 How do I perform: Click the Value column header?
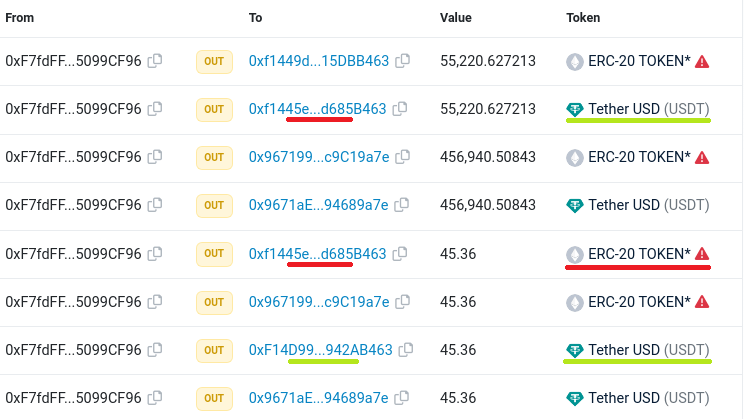click(457, 18)
